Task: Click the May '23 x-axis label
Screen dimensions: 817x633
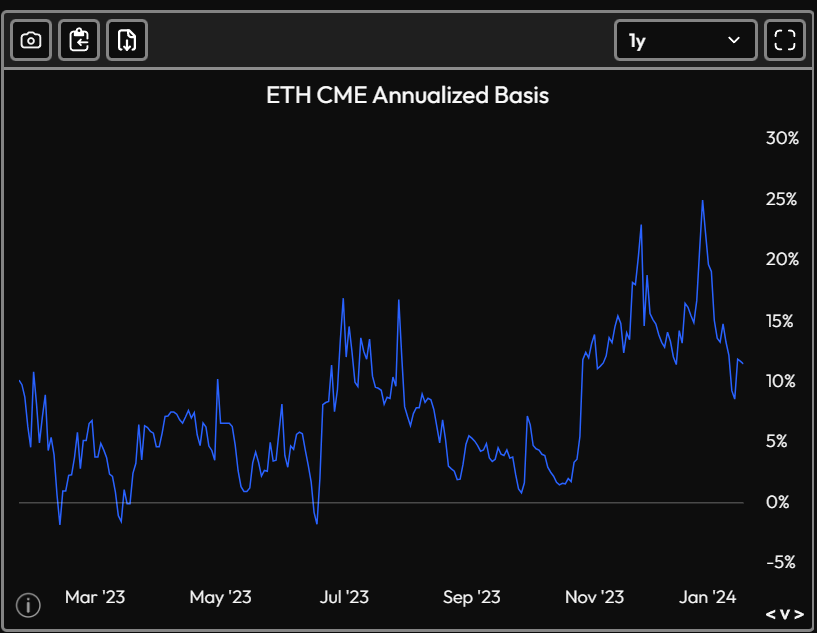Action: (x=220, y=597)
